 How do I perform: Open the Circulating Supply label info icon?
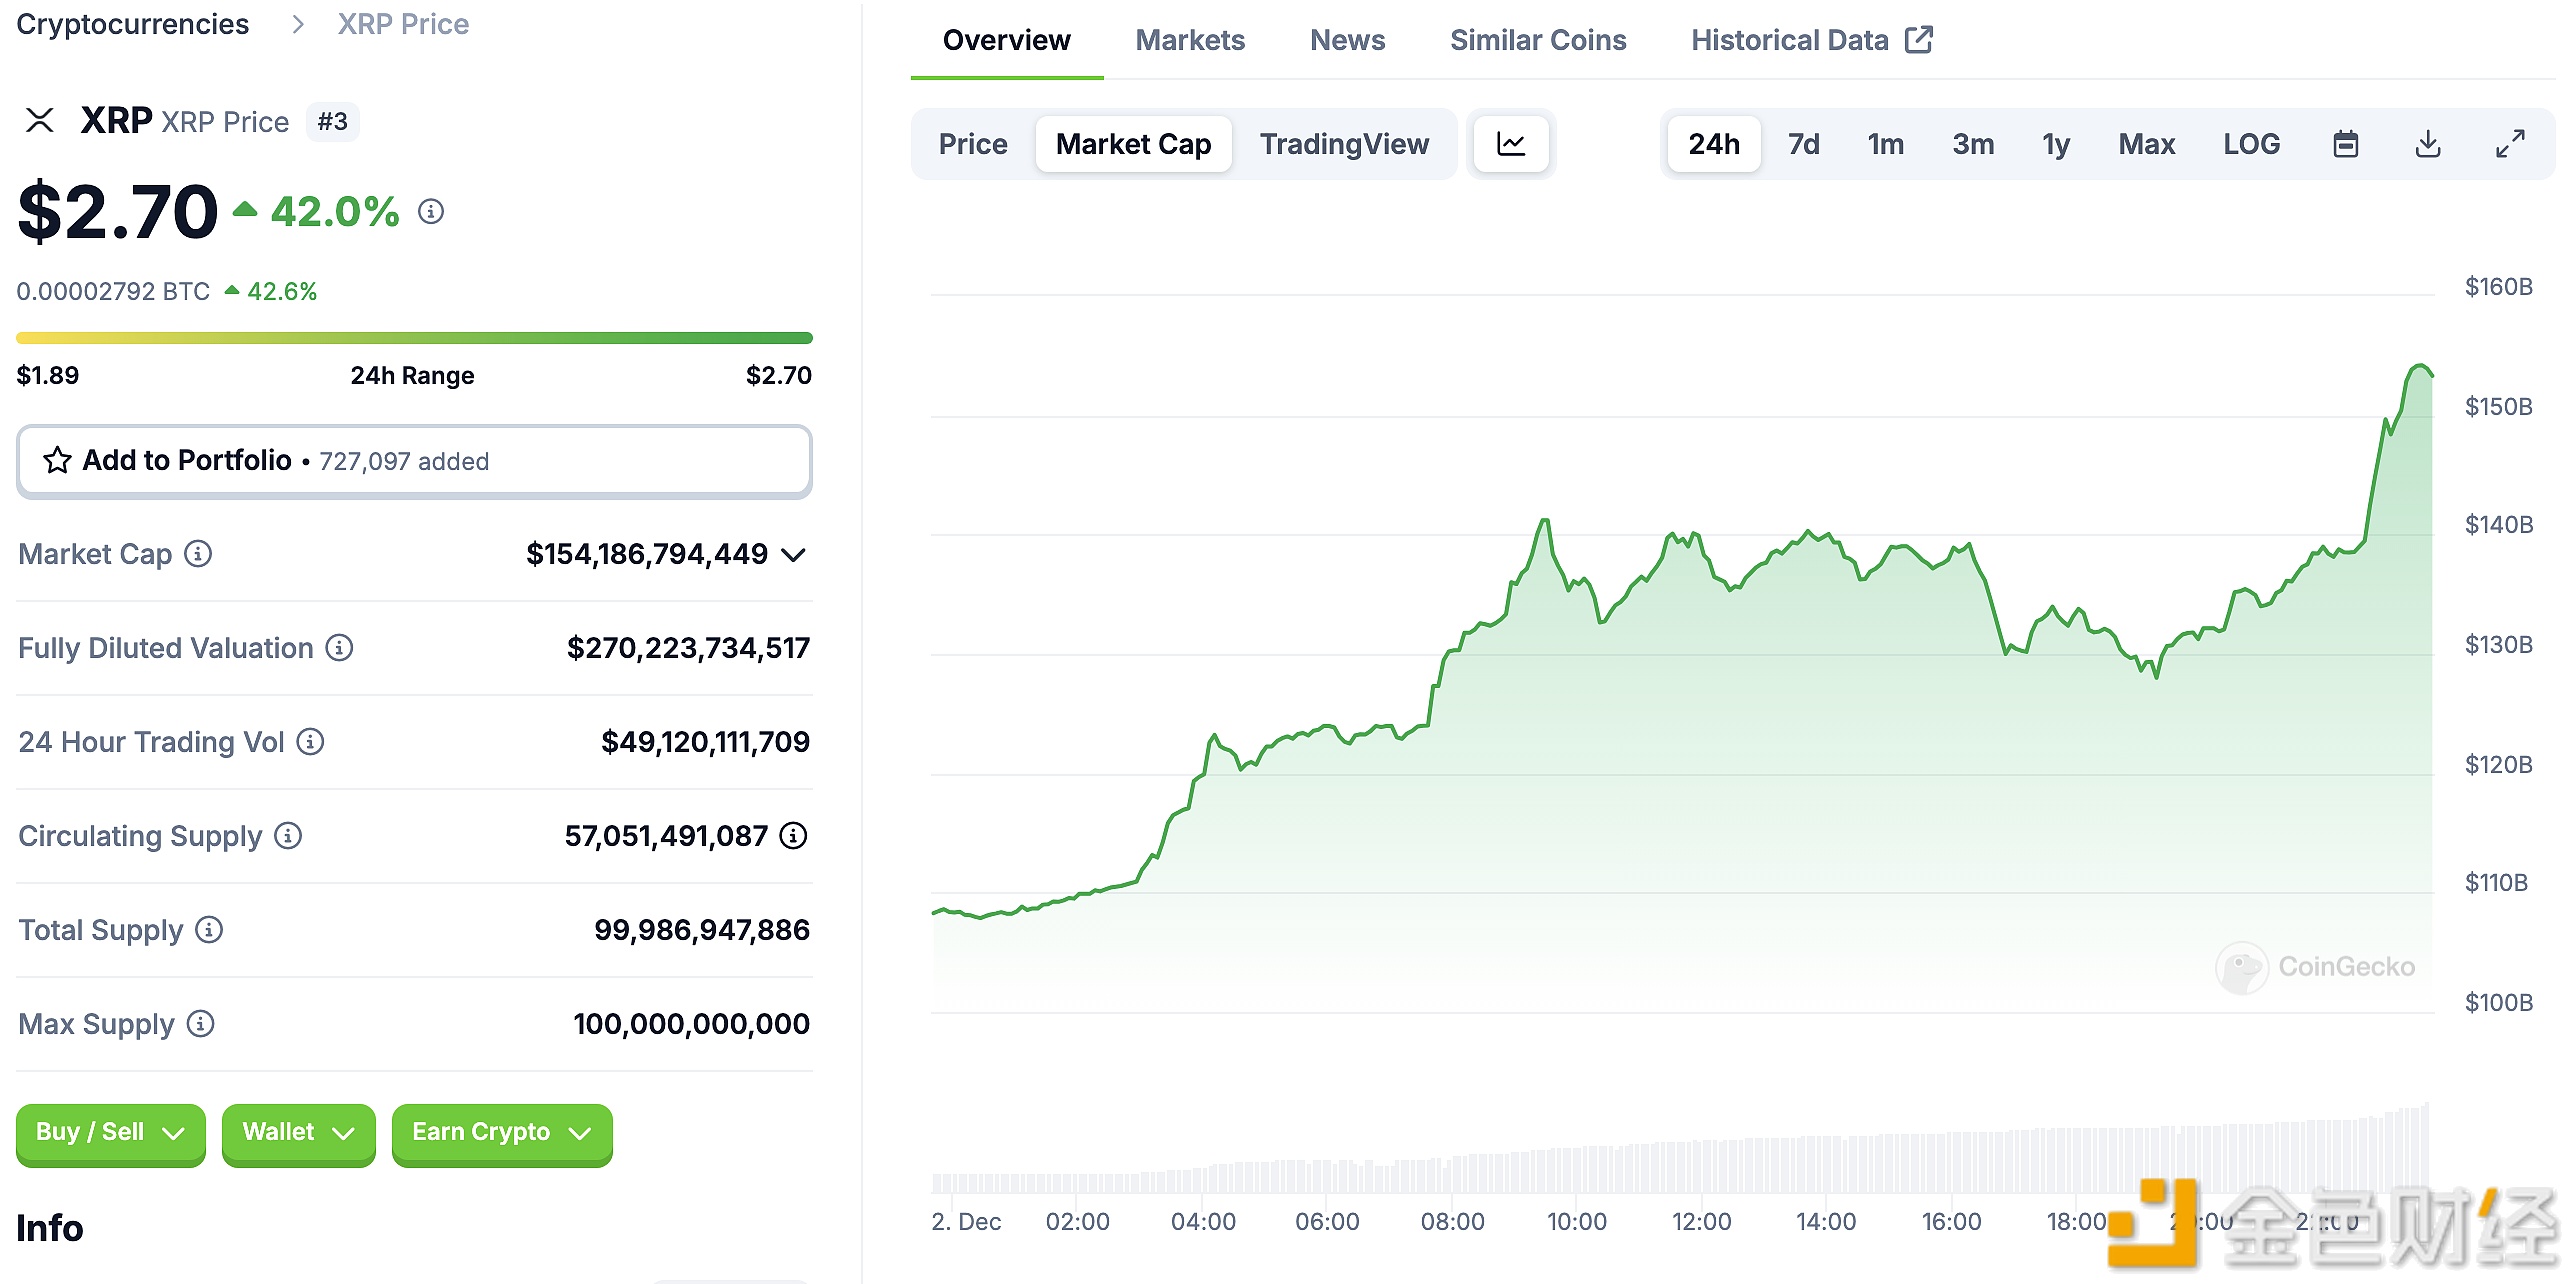click(288, 835)
